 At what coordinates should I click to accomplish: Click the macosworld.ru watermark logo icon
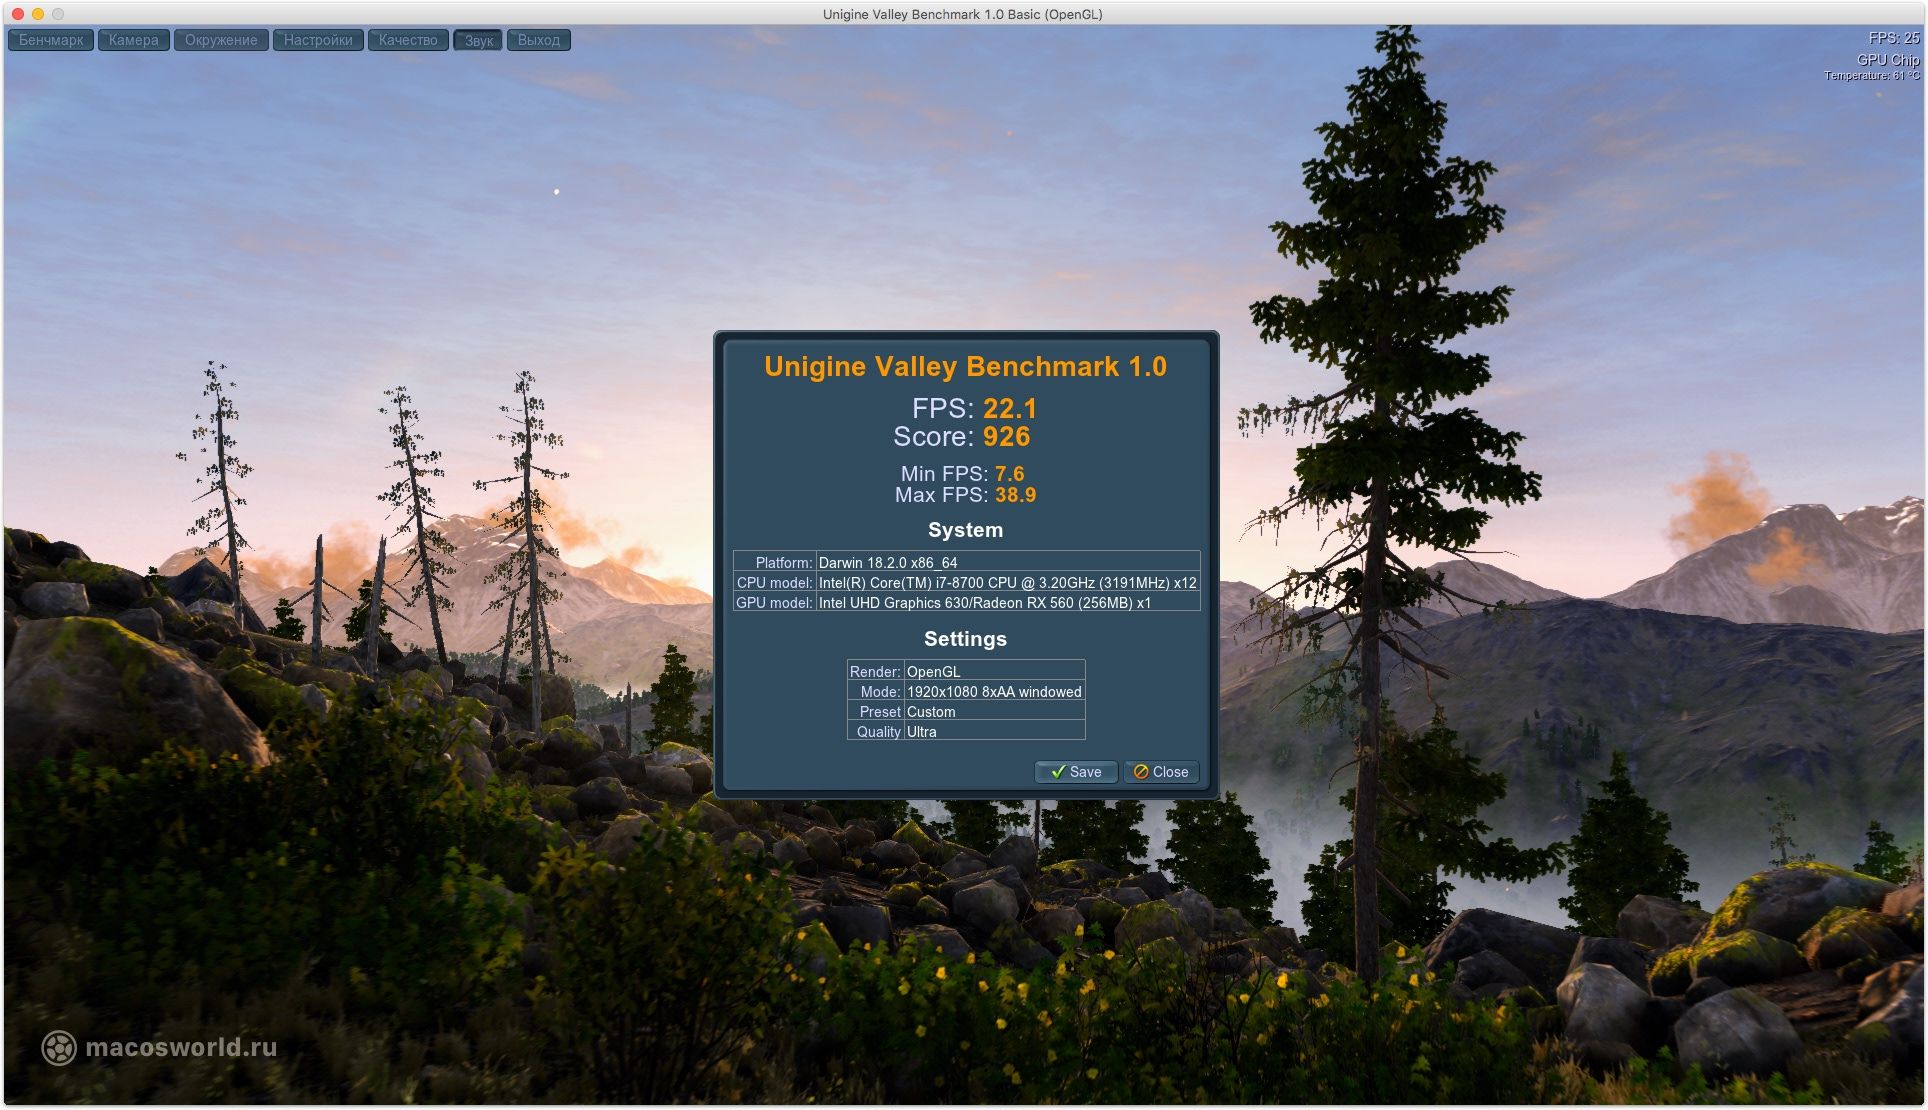[58, 1048]
